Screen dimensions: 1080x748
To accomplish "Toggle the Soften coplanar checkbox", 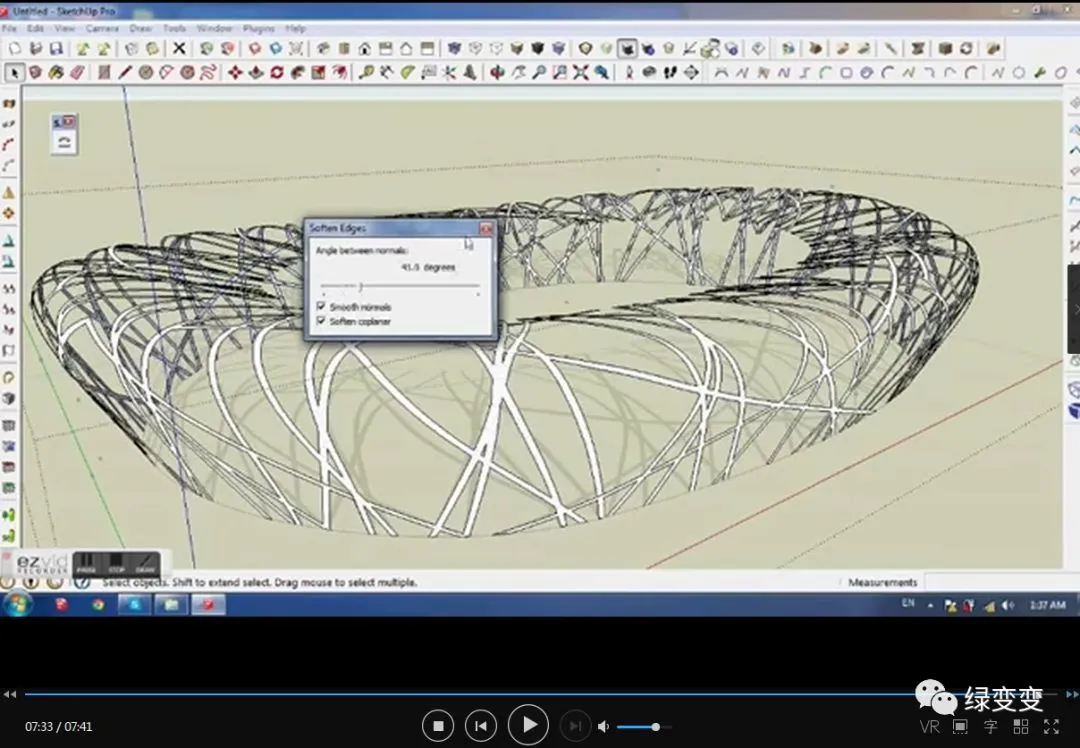I will pyautogui.click(x=321, y=321).
